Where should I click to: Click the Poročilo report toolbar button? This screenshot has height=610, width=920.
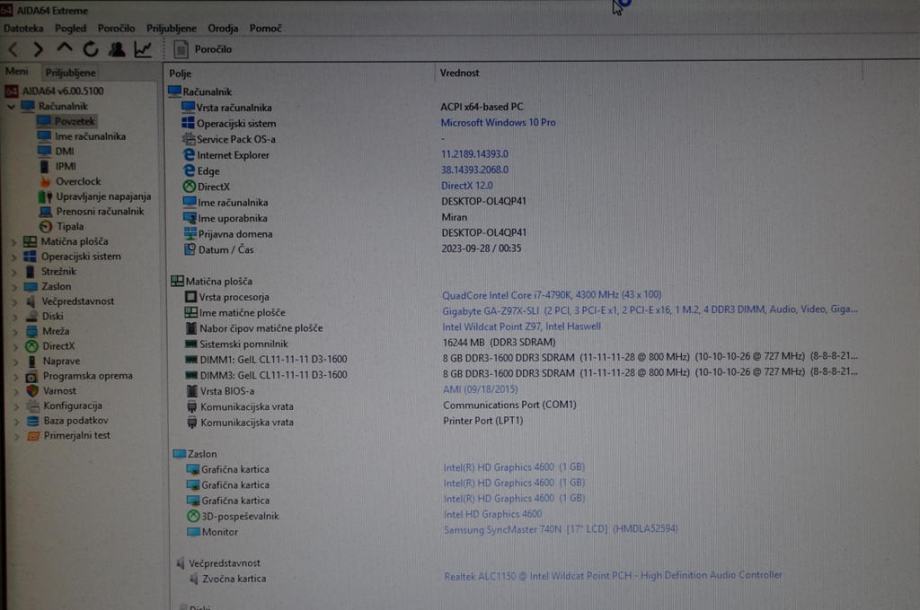[x=203, y=49]
